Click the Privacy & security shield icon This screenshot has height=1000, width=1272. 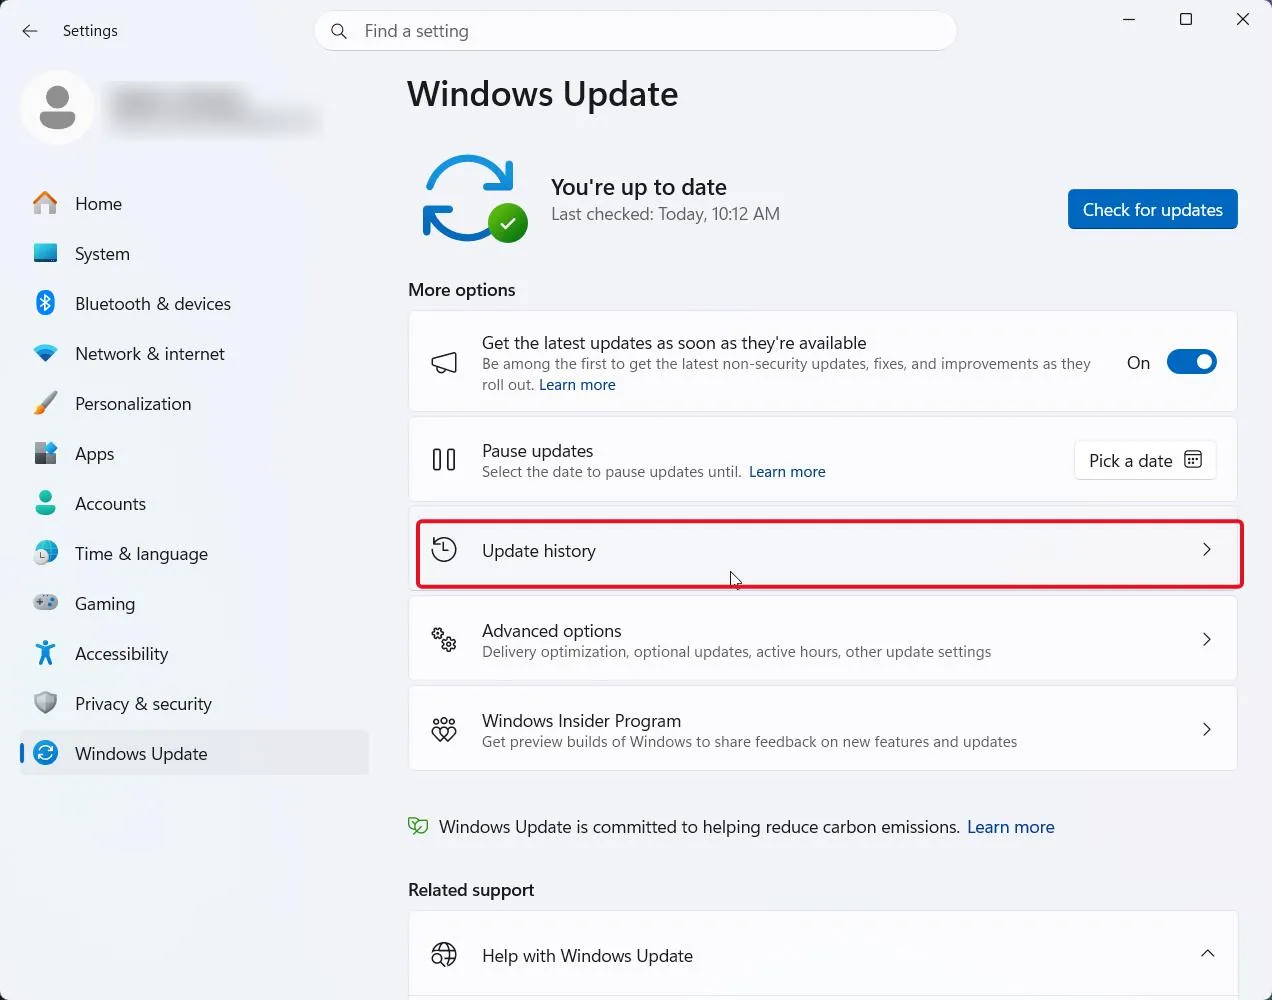(x=45, y=703)
